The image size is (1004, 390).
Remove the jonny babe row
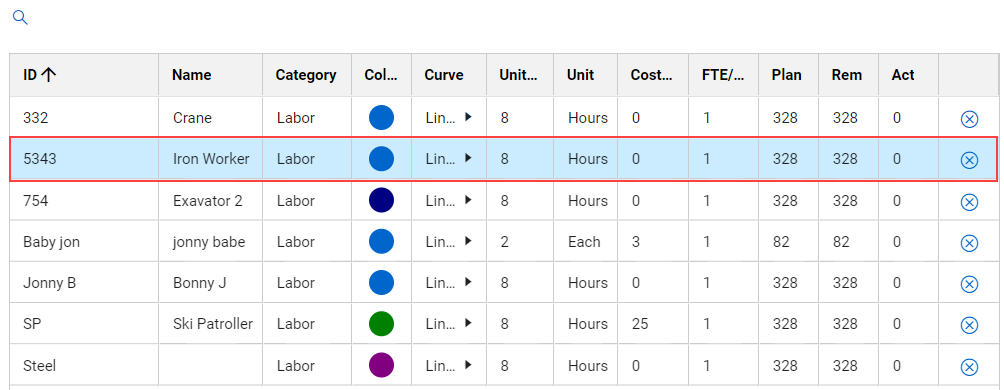(x=969, y=243)
